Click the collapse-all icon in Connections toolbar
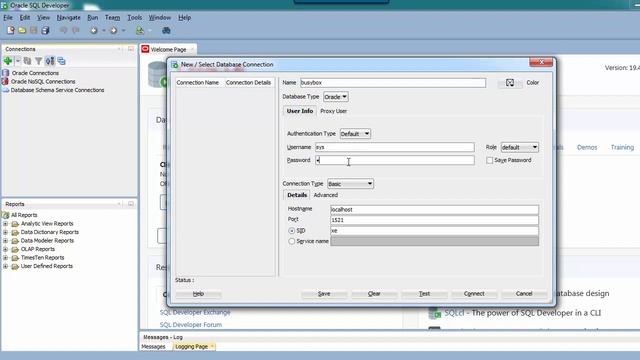 tap(61, 61)
